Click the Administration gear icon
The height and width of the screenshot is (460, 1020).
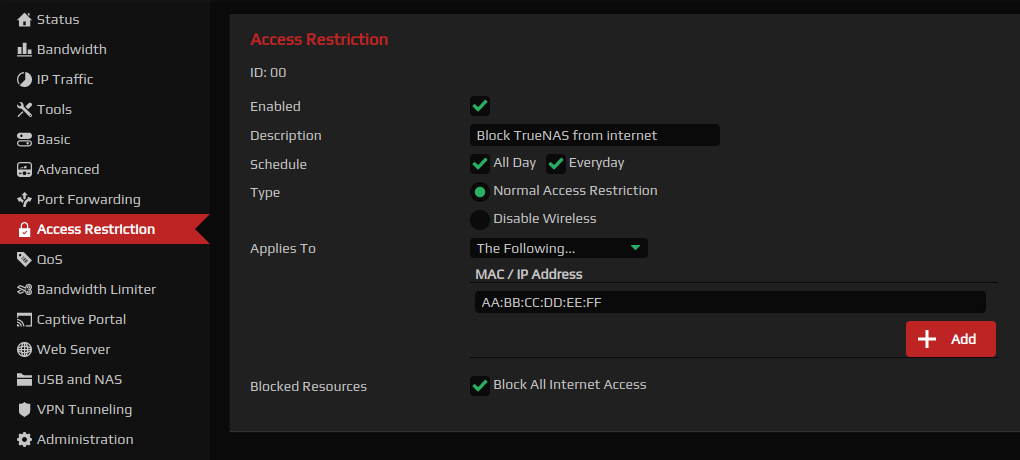(x=24, y=439)
